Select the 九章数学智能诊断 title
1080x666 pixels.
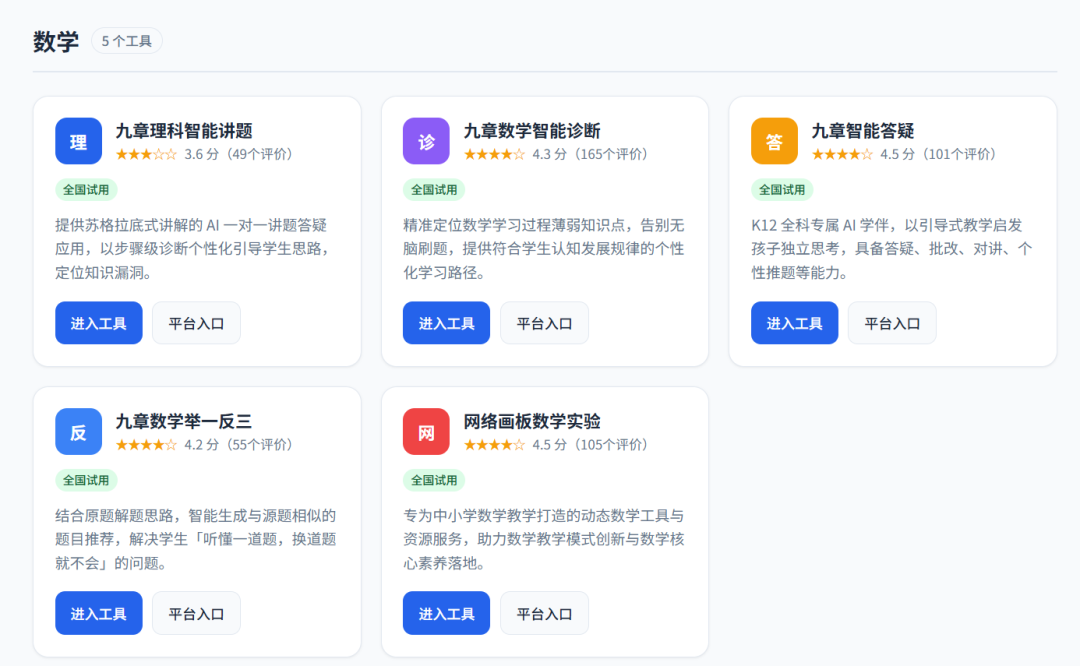tap(532, 131)
